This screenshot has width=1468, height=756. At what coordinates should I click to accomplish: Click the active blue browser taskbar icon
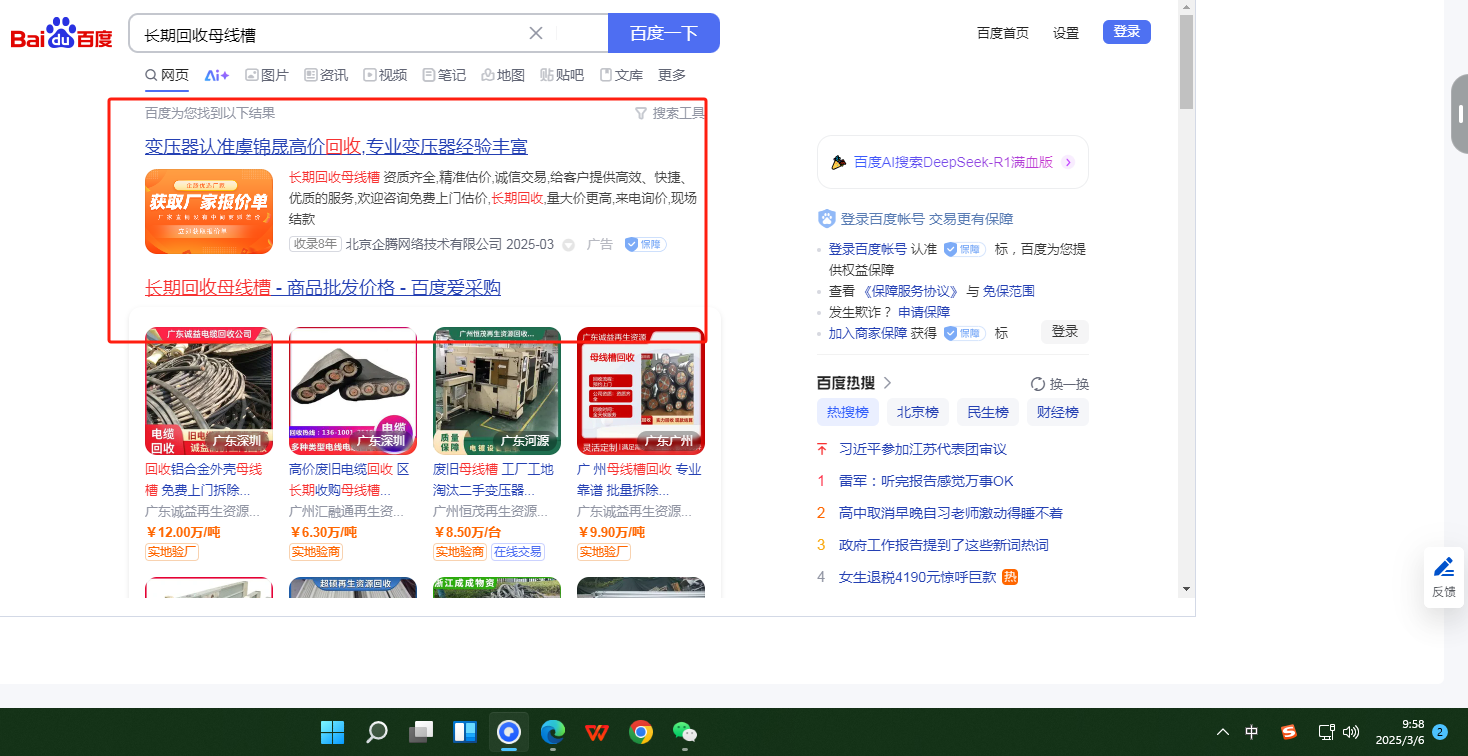point(509,732)
